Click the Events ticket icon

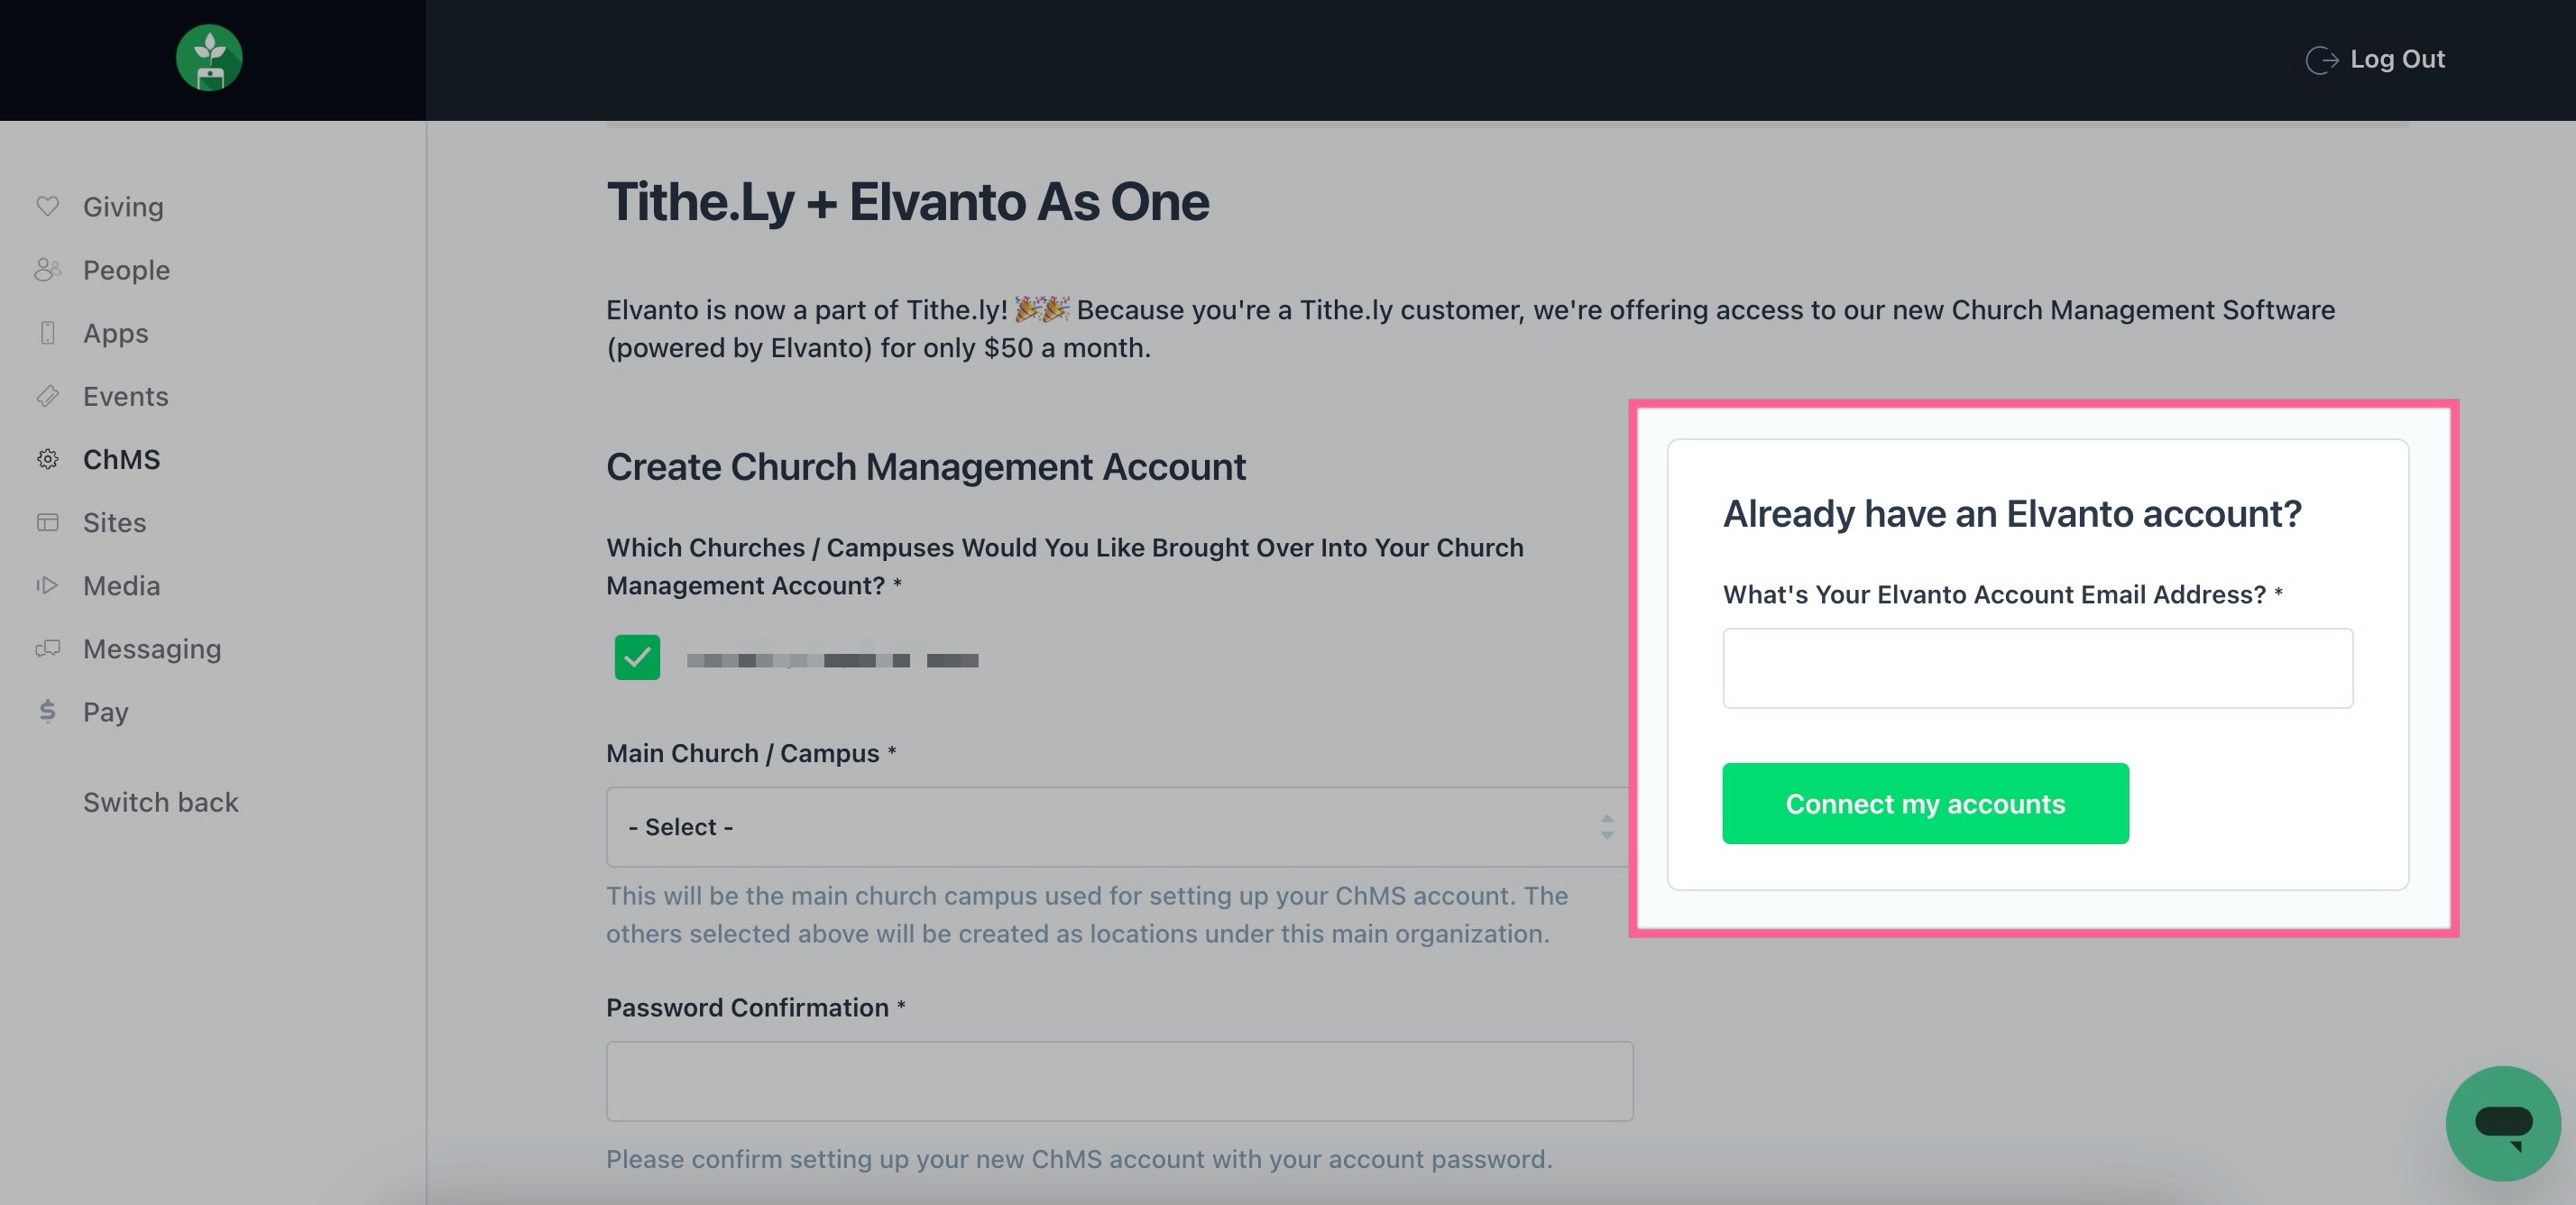(47, 396)
